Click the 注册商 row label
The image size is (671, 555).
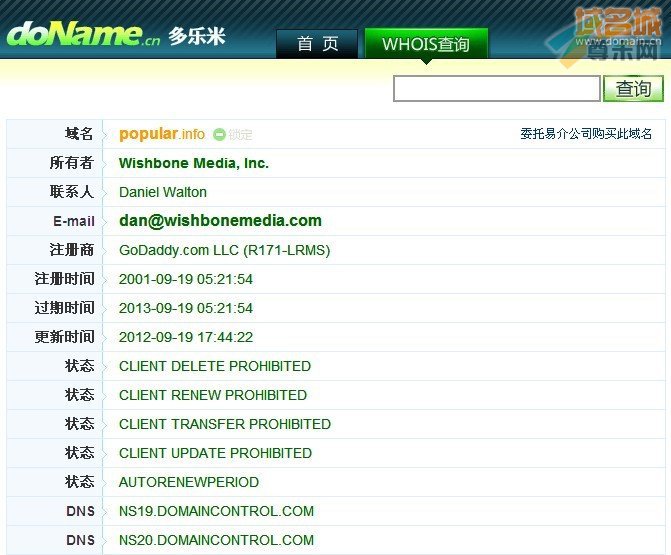pos(71,250)
